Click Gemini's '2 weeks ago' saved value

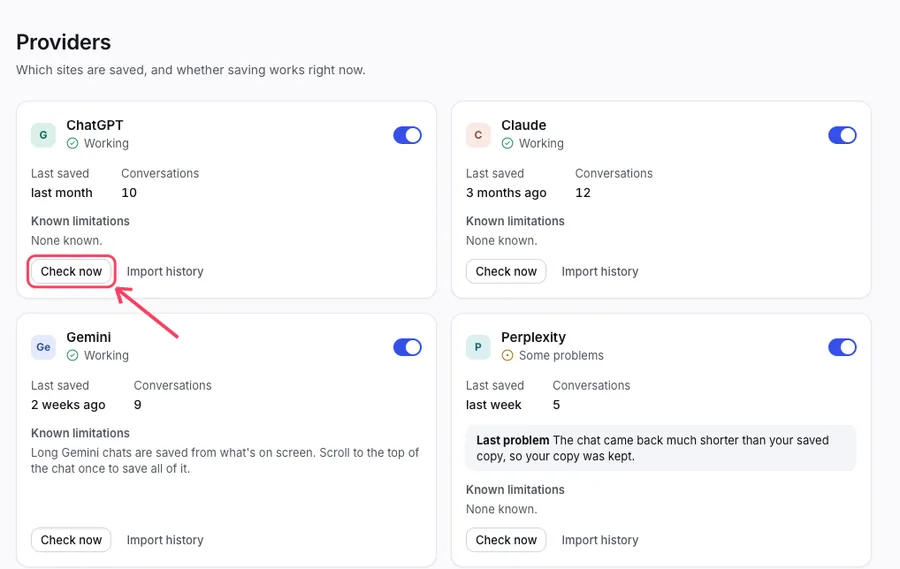click(68, 405)
